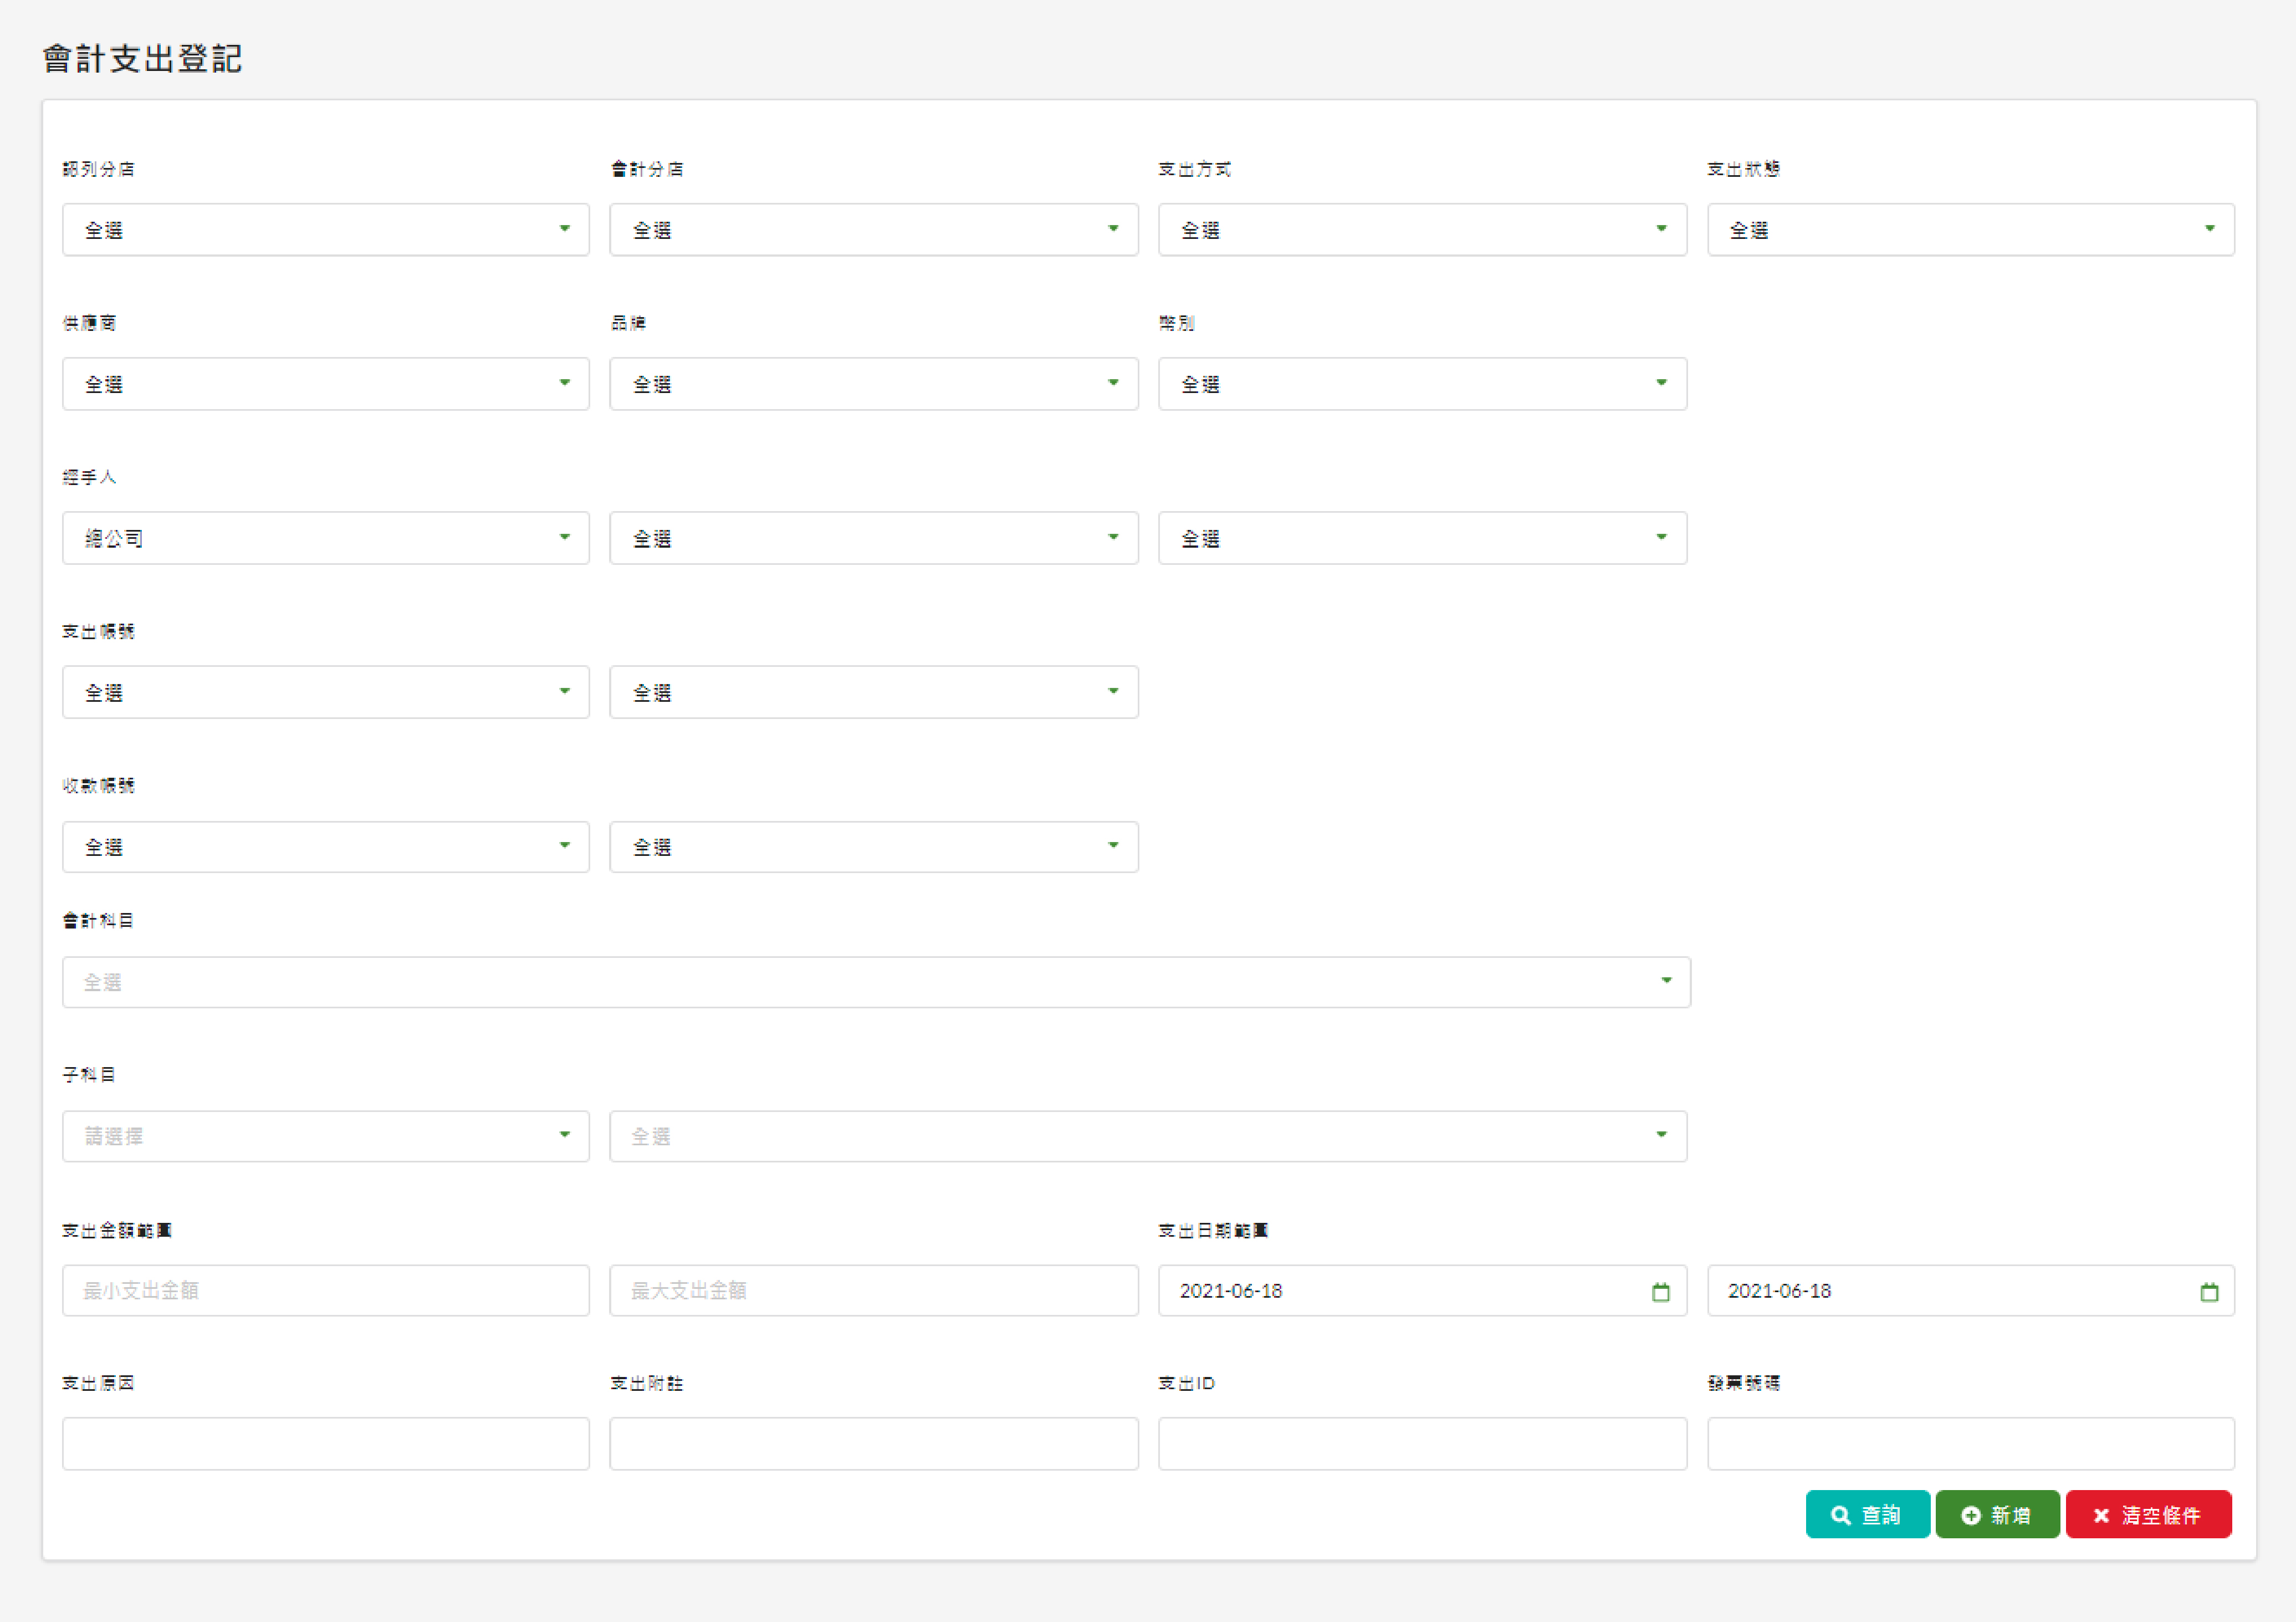Click the 支出金額範圍 label
The image size is (2296, 1622).
tap(117, 1230)
